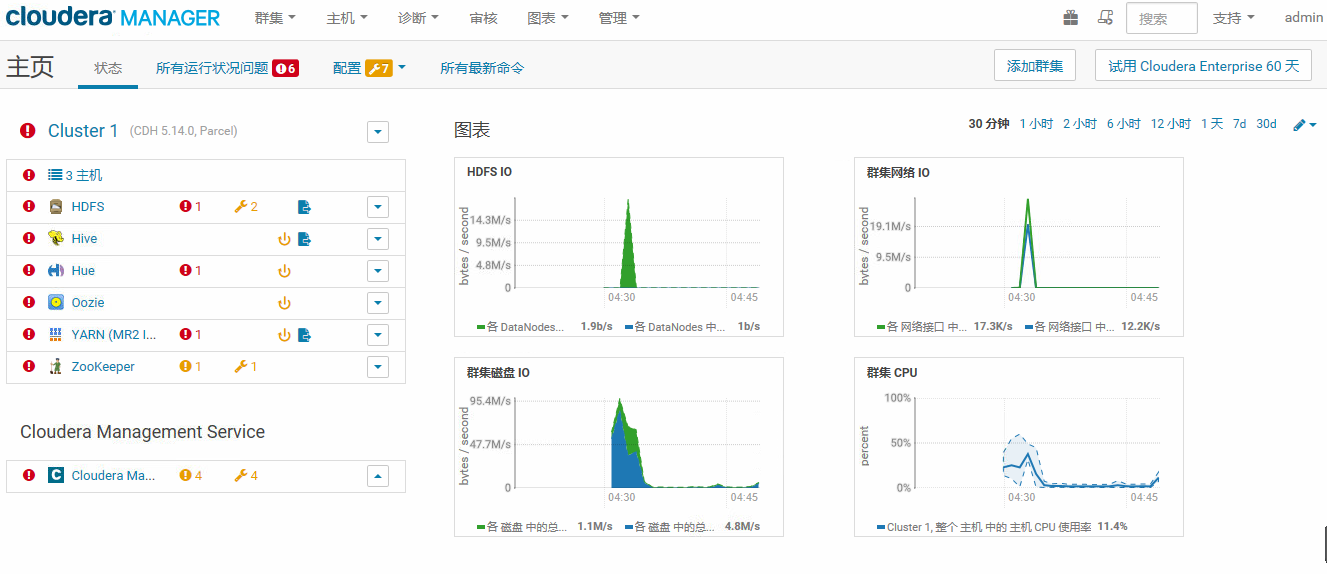Open the admin user menu
Image resolution: width=1327 pixels, height=574 pixels.
point(1304,18)
